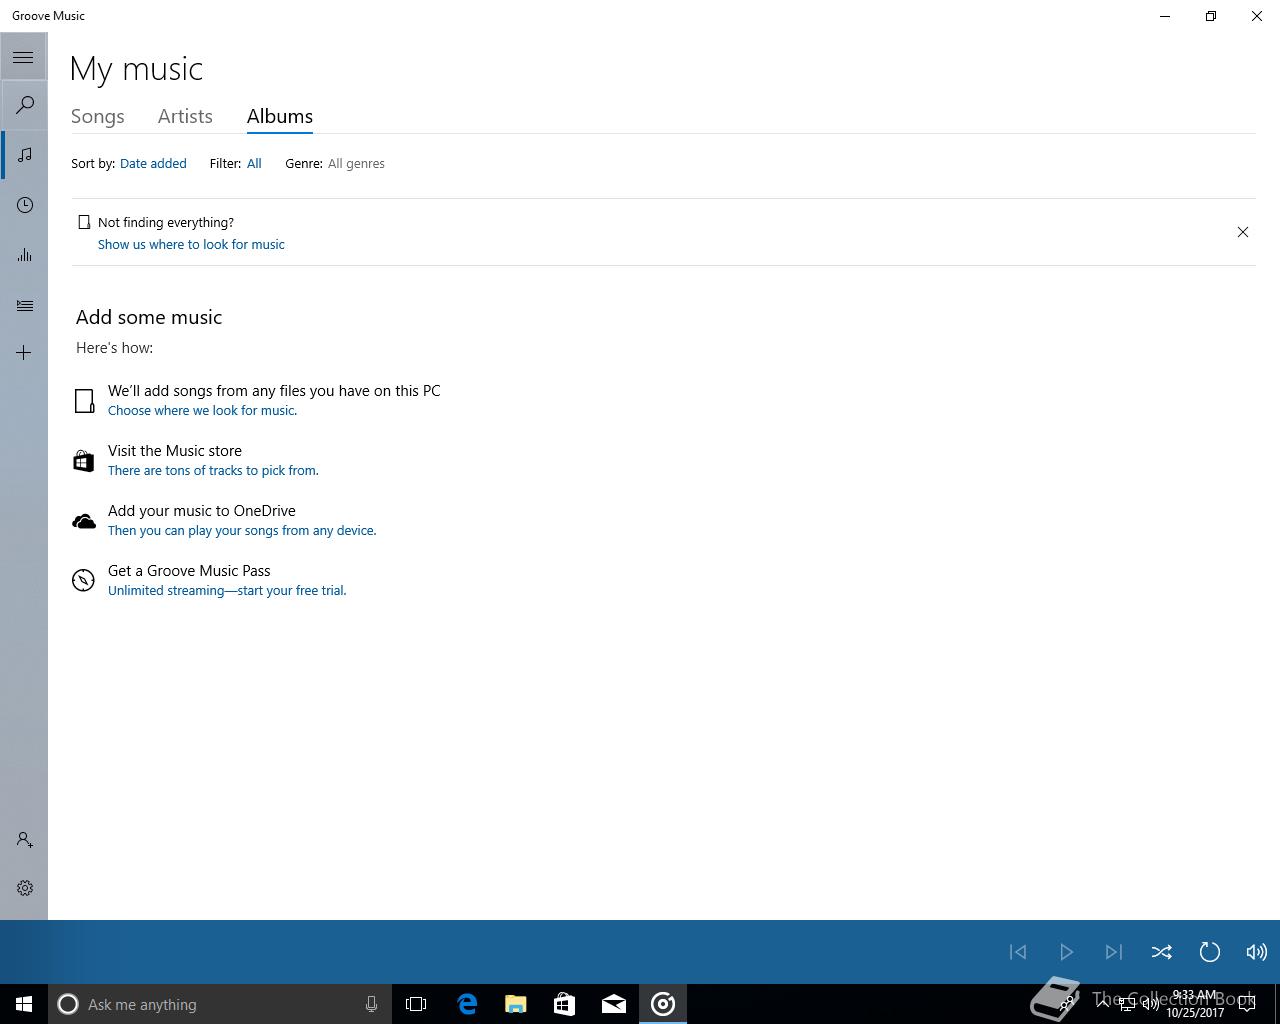Open Recent plays clock icon
The image size is (1280, 1024).
coord(24,205)
